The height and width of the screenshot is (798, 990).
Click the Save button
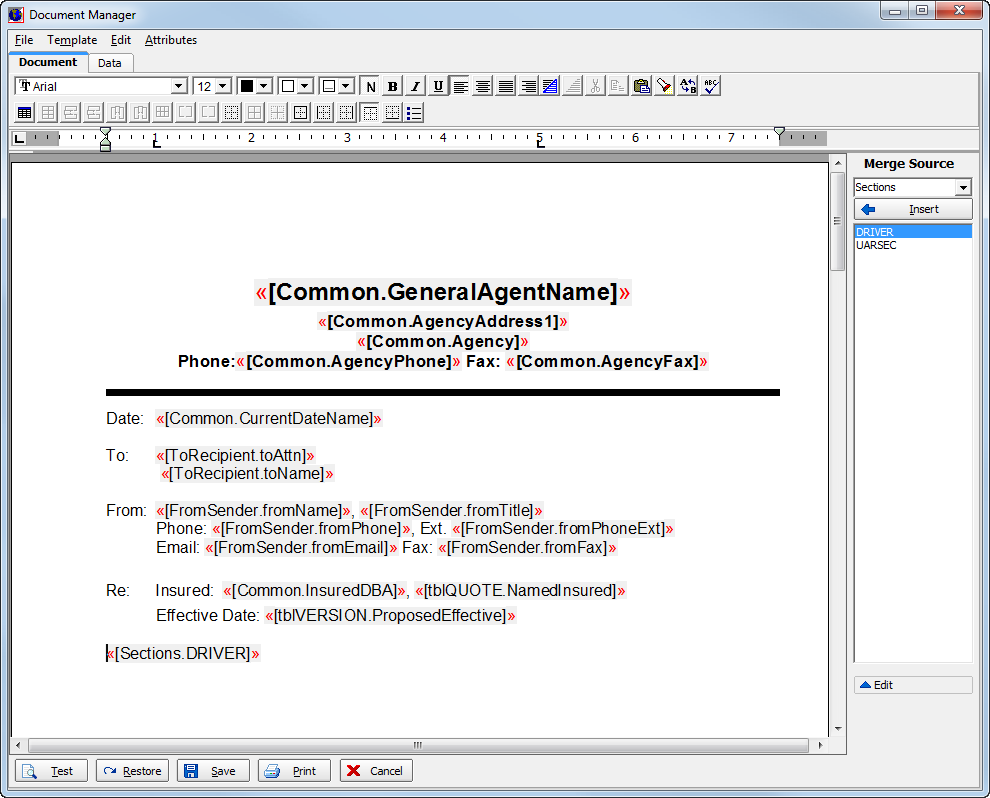pos(213,771)
